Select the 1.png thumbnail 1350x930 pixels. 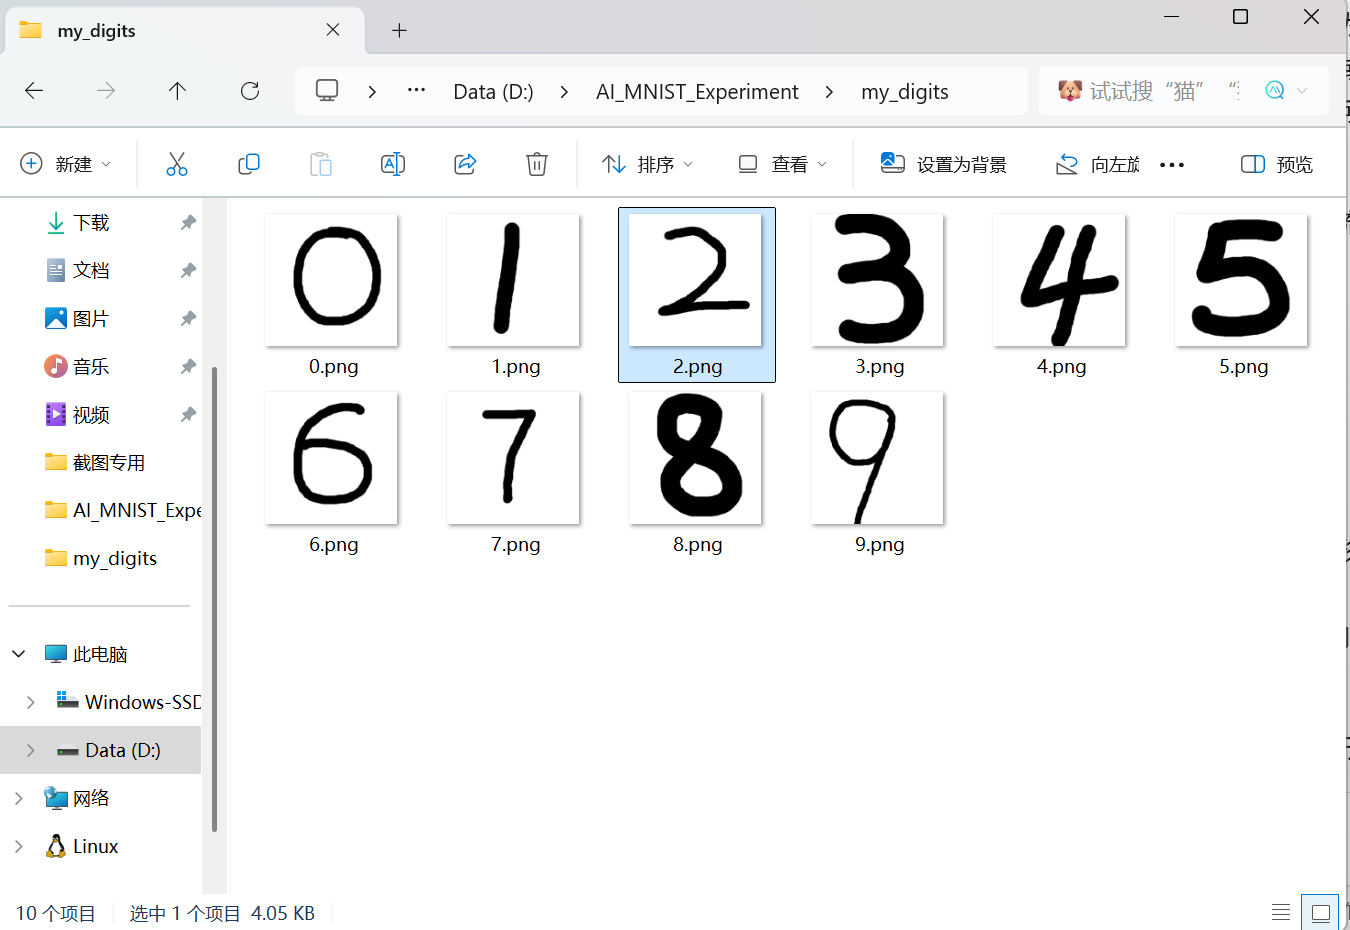click(514, 280)
